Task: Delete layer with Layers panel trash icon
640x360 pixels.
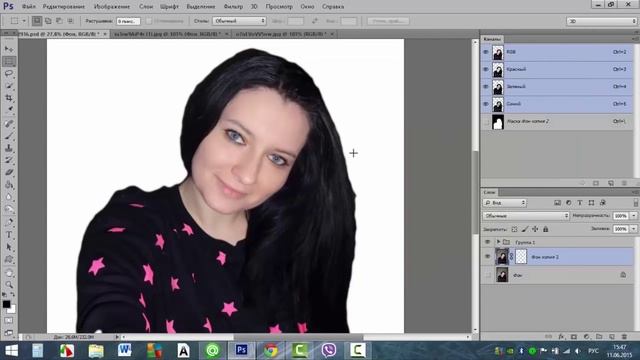Action: [x=624, y=337]
